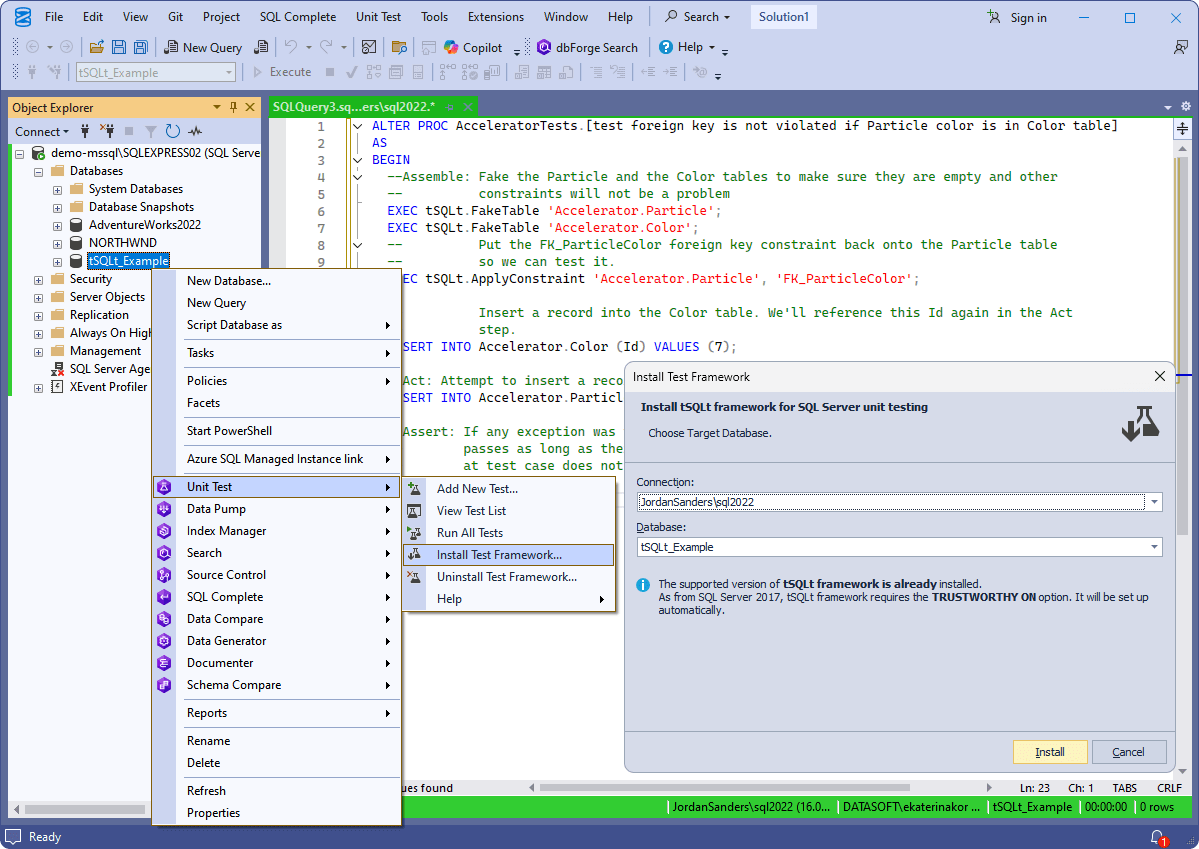Expand the Database Snapshots node
Viewport: 1199px width, 849px height.
[x=57, y=207]
